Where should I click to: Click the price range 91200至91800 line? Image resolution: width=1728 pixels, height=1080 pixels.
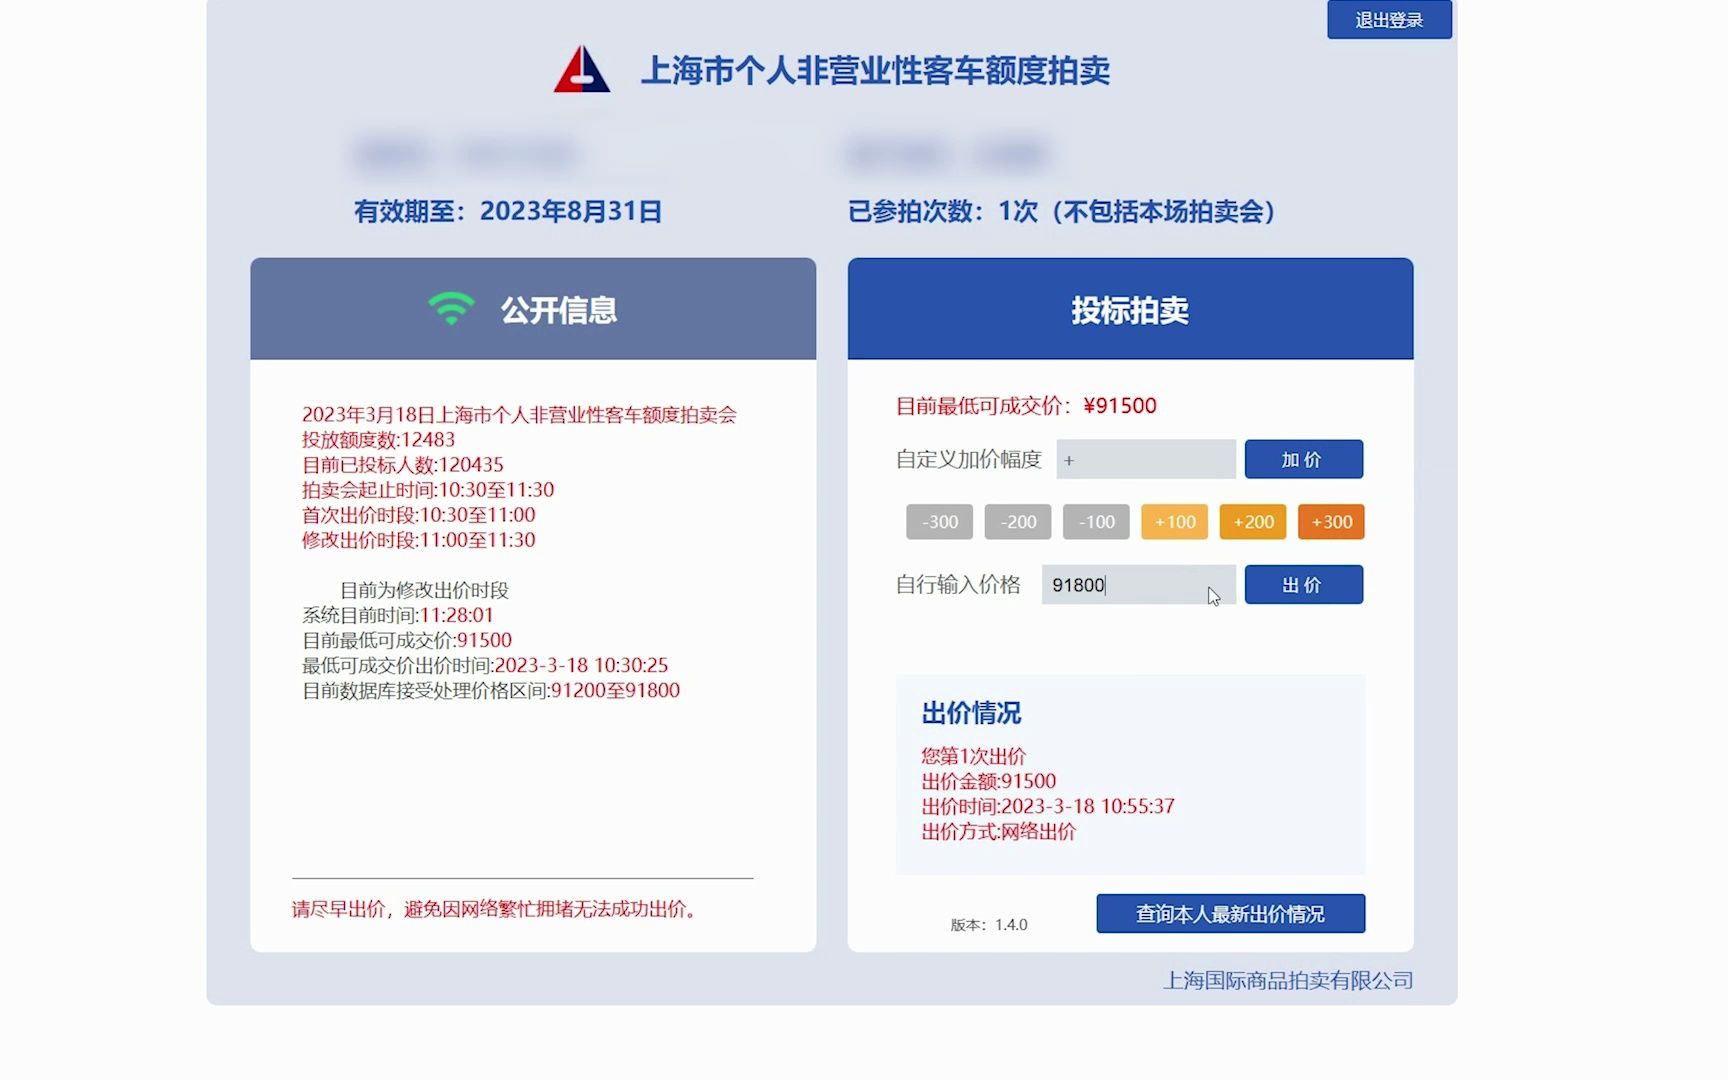pos(491,690)
